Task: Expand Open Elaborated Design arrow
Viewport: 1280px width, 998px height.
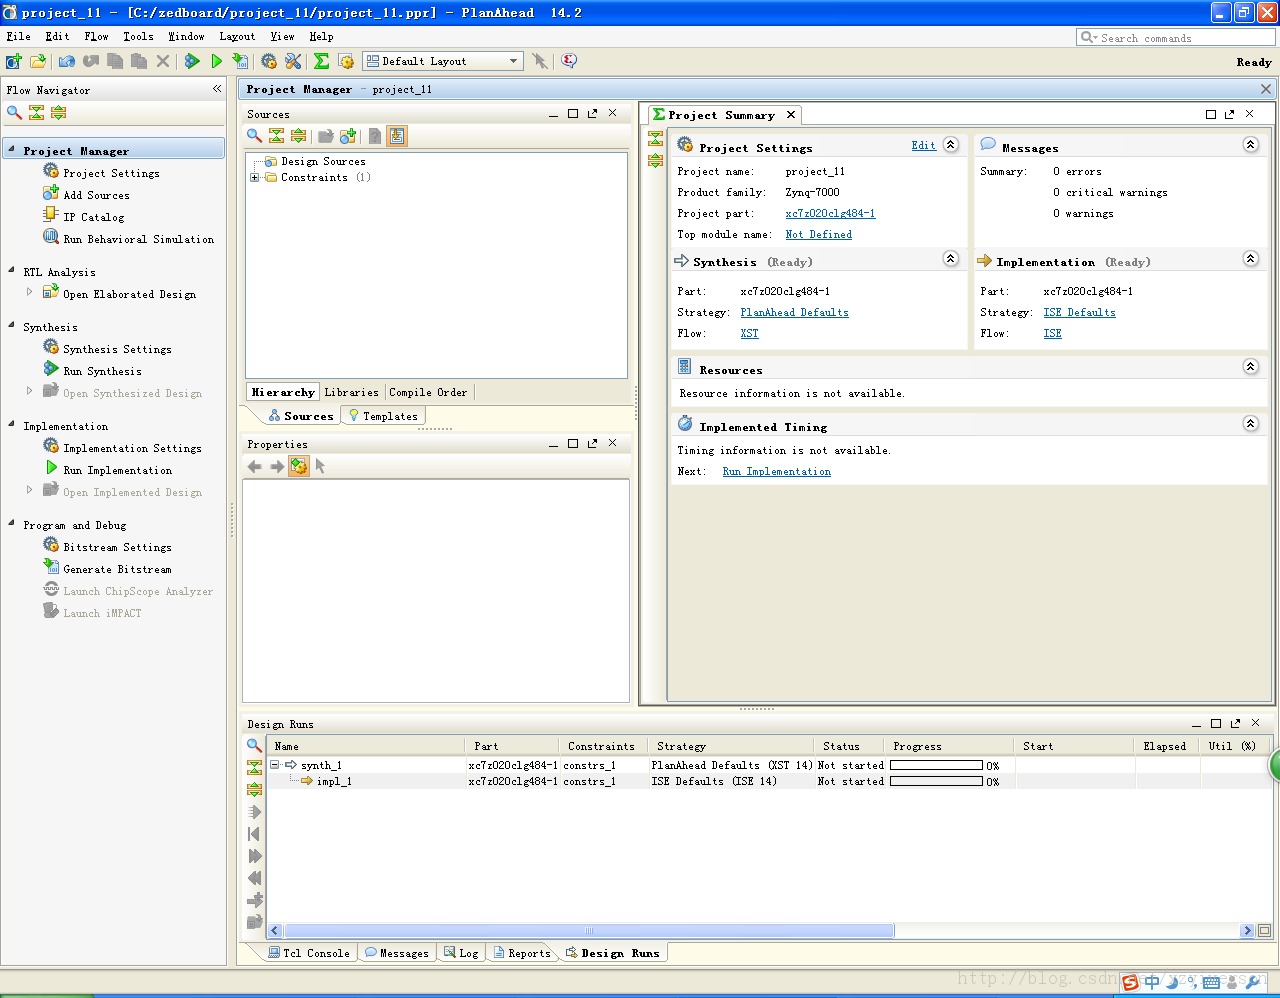Action: coord(29,293)
